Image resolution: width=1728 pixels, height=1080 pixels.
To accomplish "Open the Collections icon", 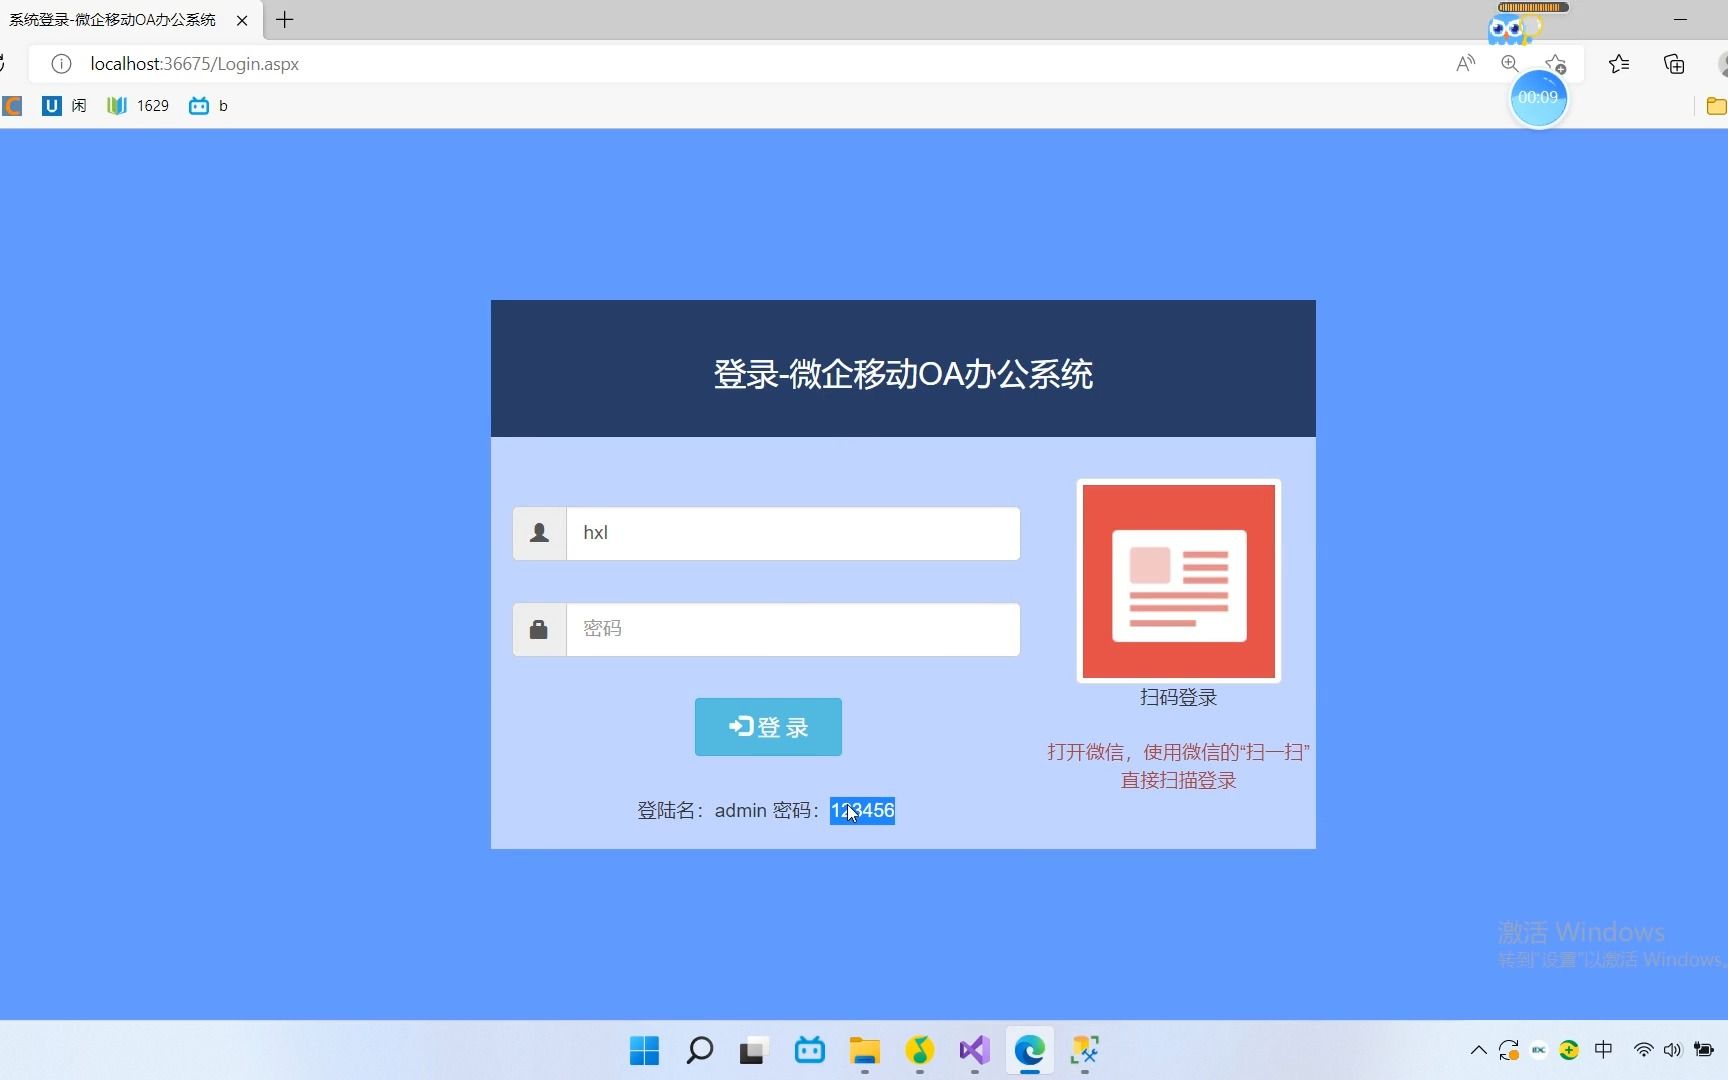I will click(1674, 64).
